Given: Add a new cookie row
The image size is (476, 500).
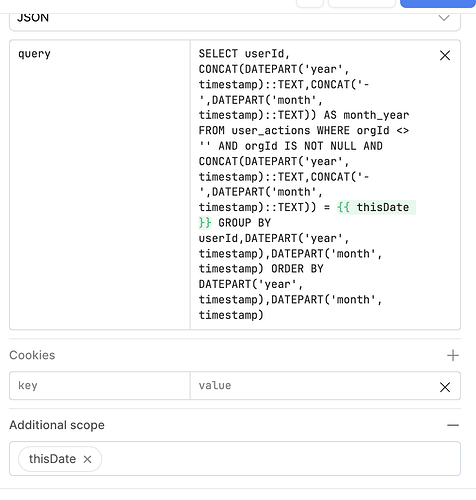Looking at the screenshot, I should (453, 355).
